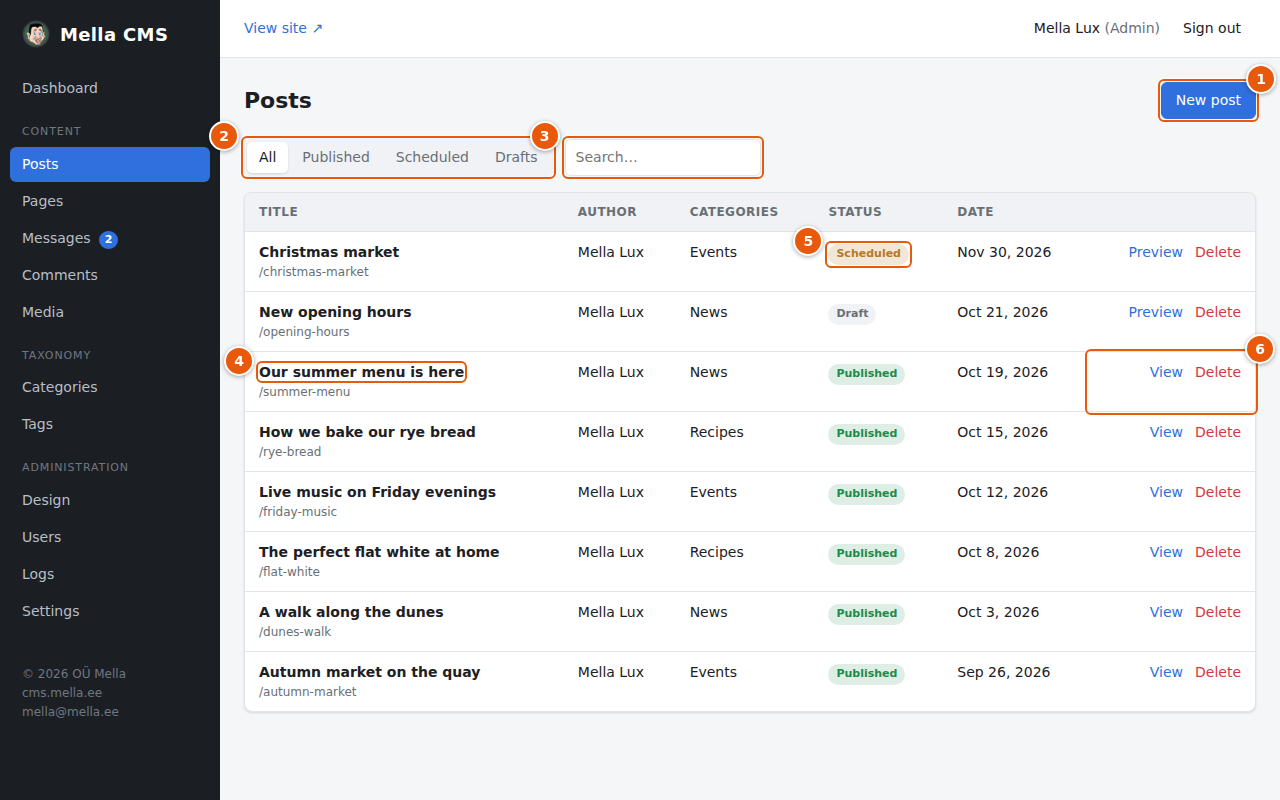1280x800 pixels.
Task: Focus the Search posts field
Action: pyautogui.click(x=663, y=157)
